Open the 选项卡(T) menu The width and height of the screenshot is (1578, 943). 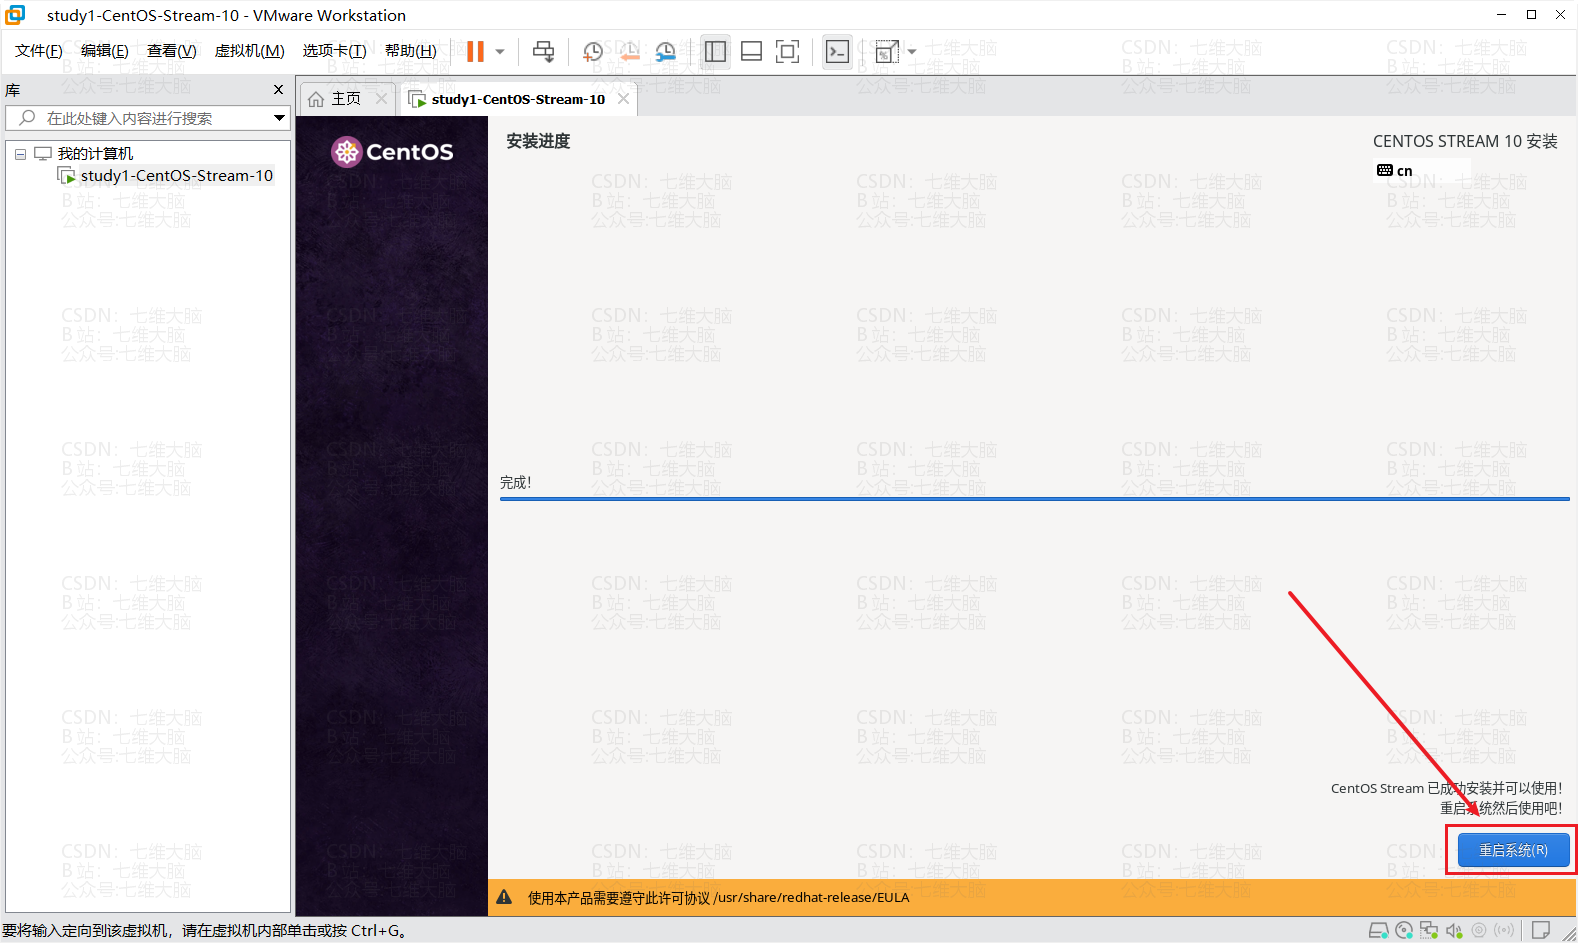point(335,51)
